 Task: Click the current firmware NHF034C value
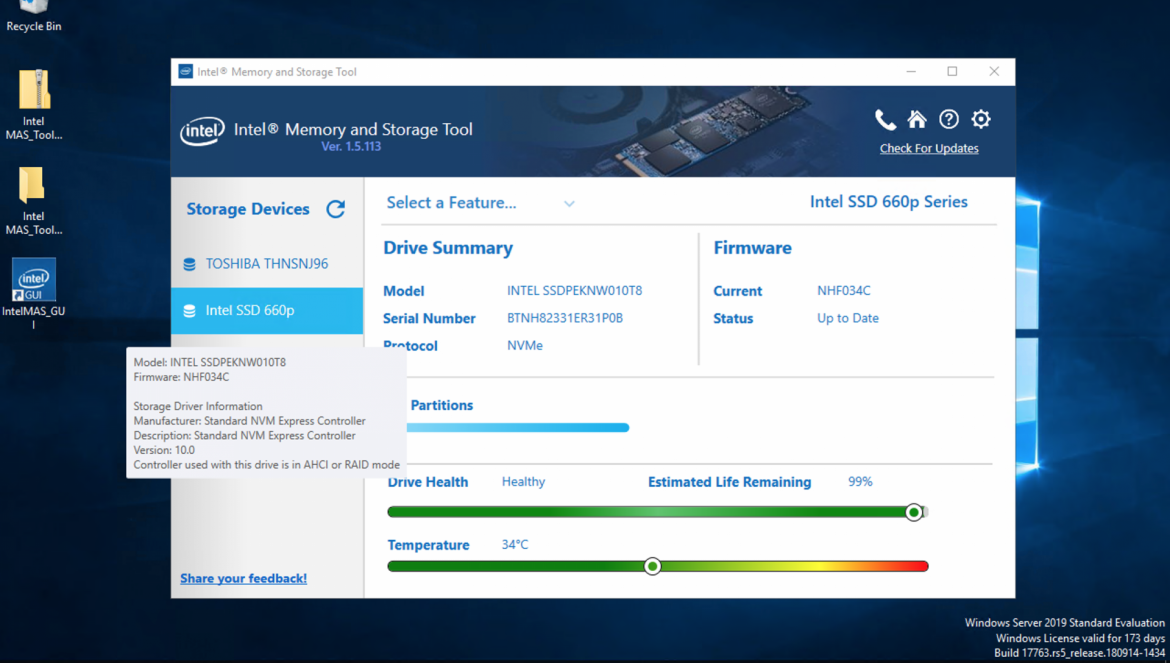coord(844,291)
